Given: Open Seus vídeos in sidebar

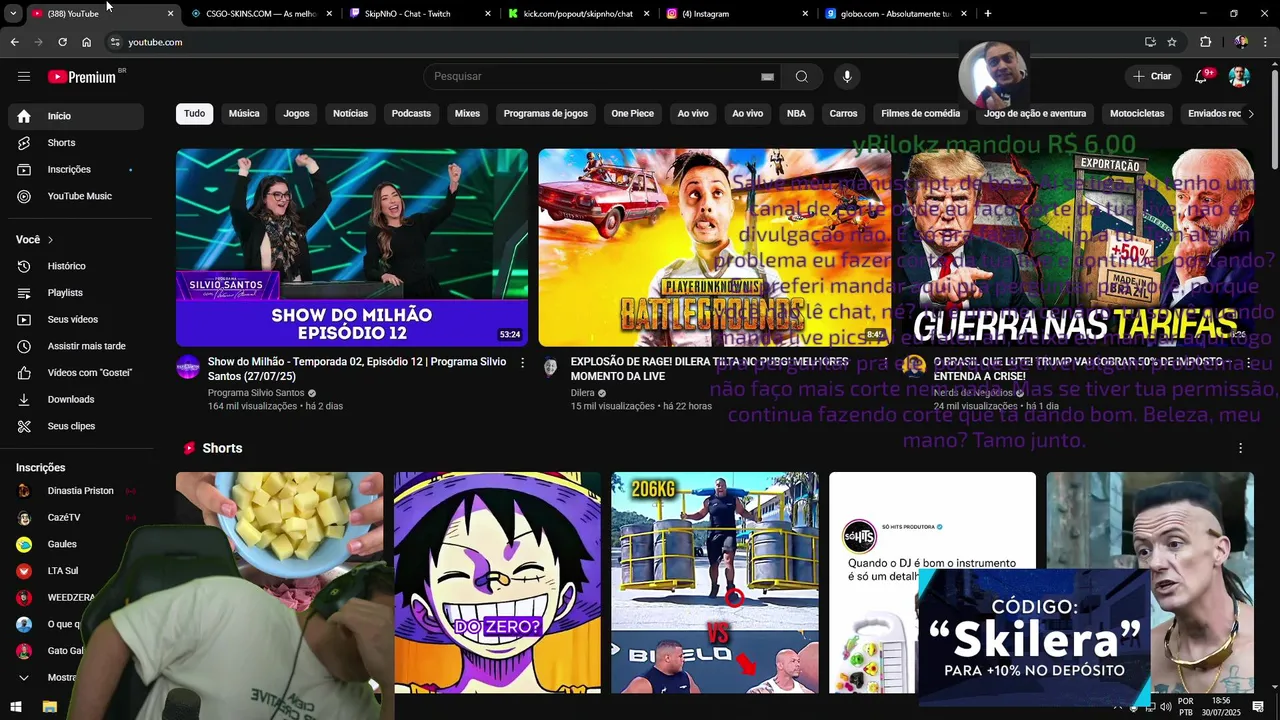Looking at the screenshot, I should [76, 320].
